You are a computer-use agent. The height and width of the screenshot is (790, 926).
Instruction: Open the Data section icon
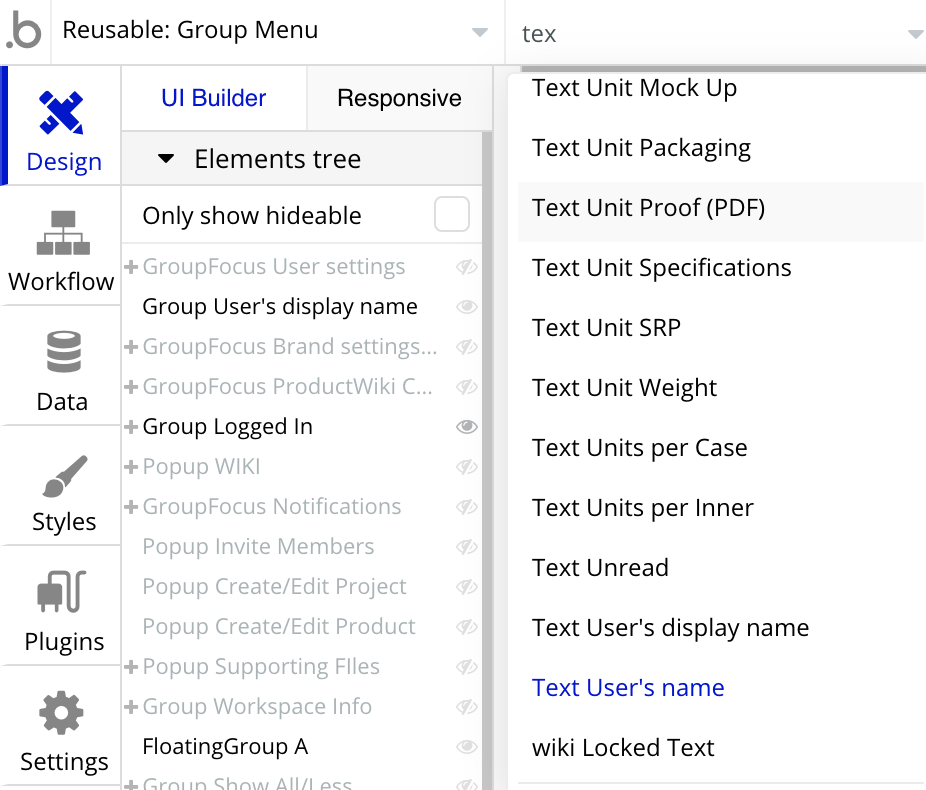coord(62,353)
